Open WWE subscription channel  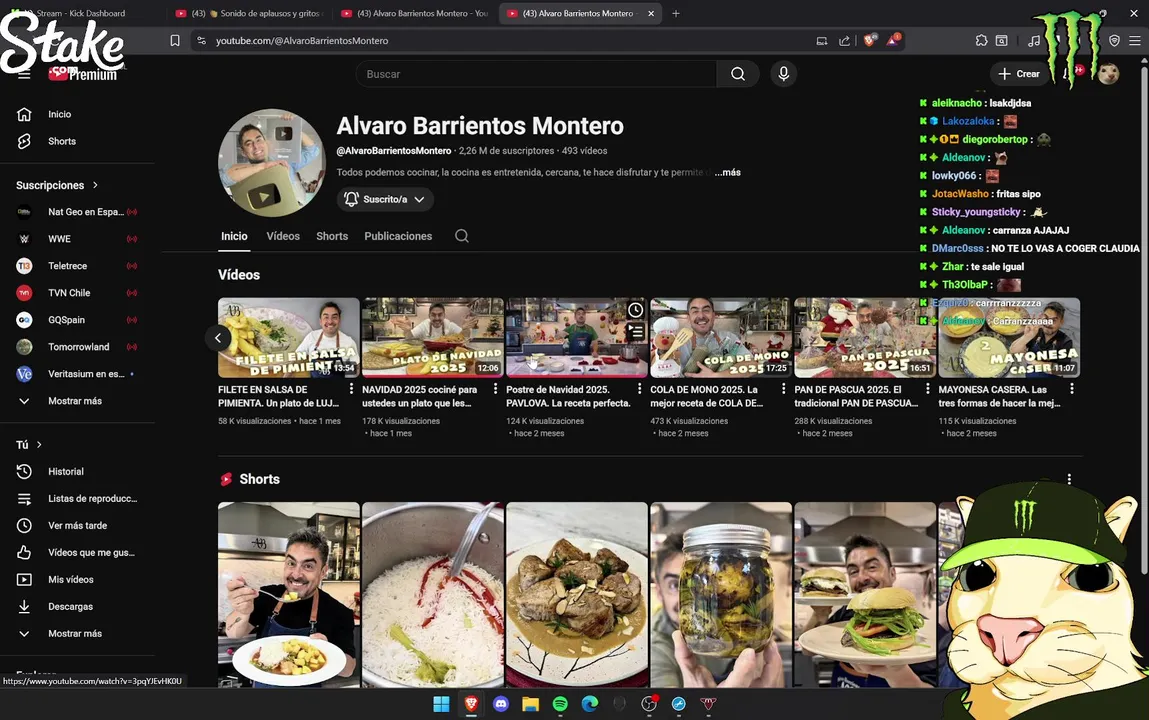click(x=77, y=239)
